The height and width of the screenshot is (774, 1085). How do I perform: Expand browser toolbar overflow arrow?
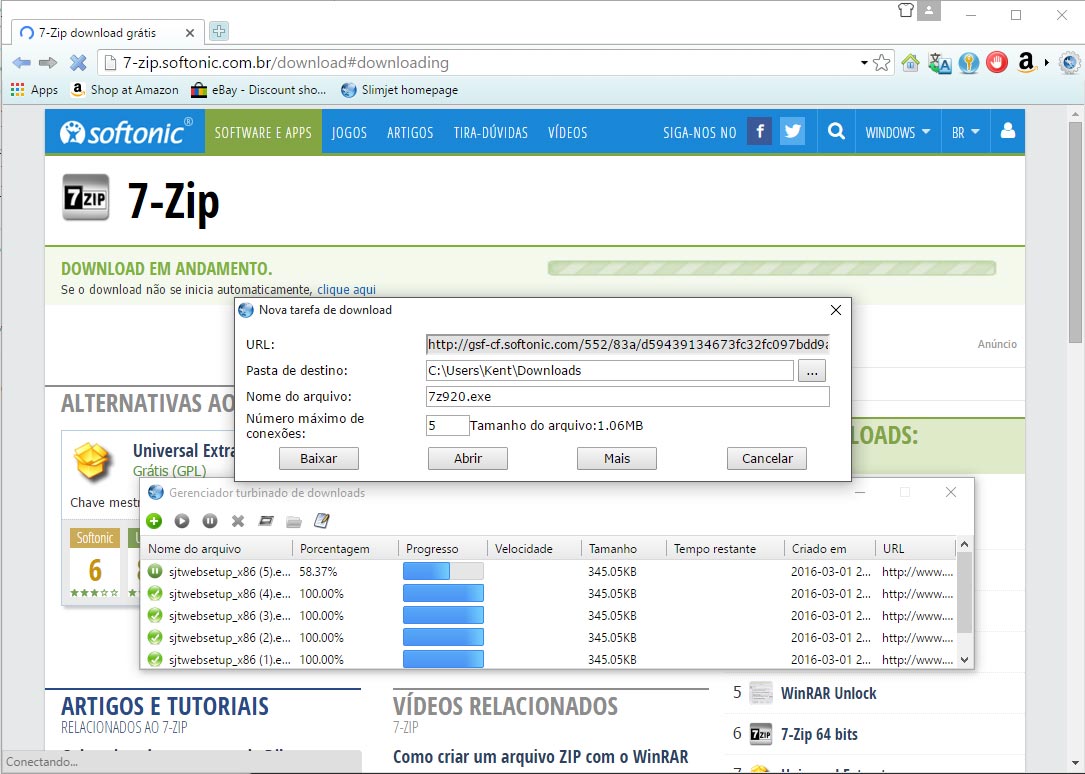(1047, 63)
